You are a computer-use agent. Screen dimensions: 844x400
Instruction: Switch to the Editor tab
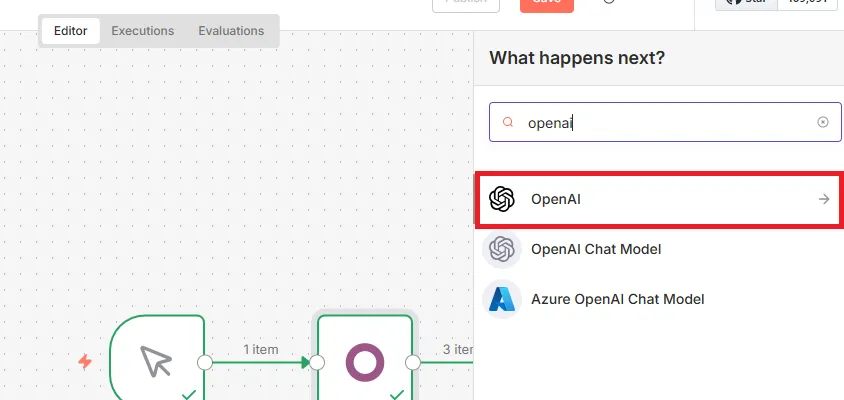(71, 31)
